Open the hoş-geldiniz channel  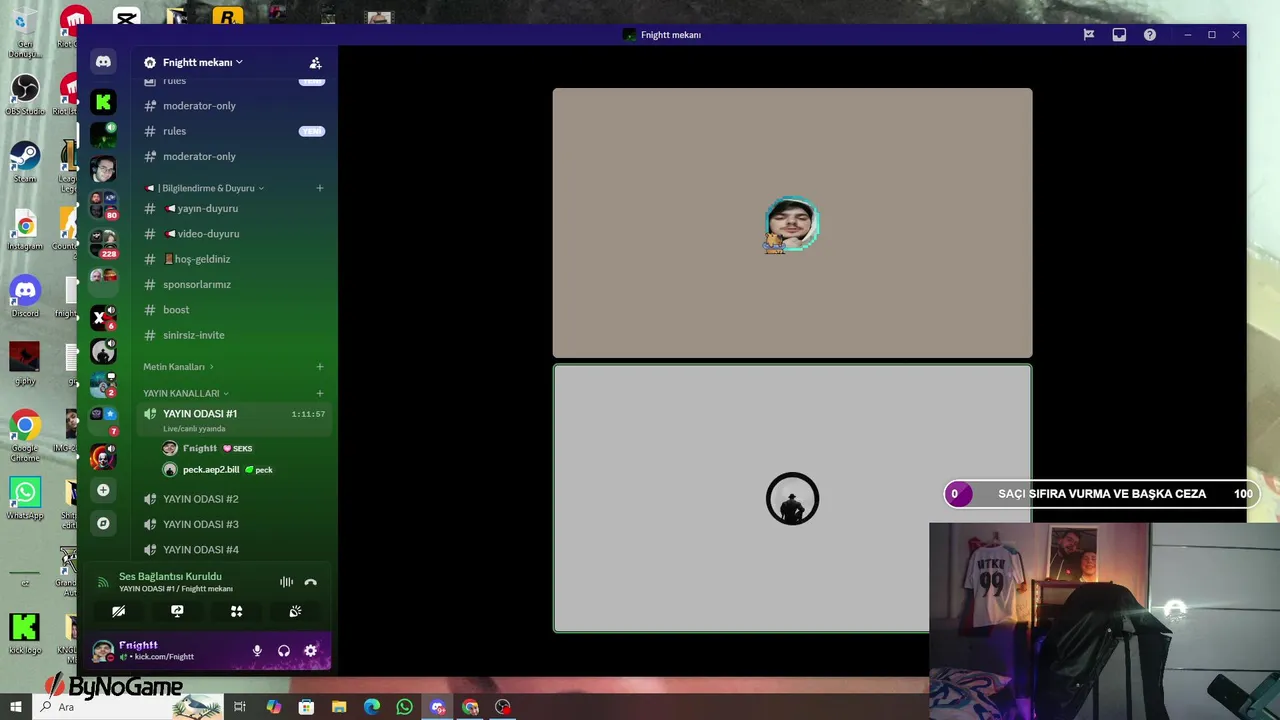pyautogui.click(x=234, y=259)
